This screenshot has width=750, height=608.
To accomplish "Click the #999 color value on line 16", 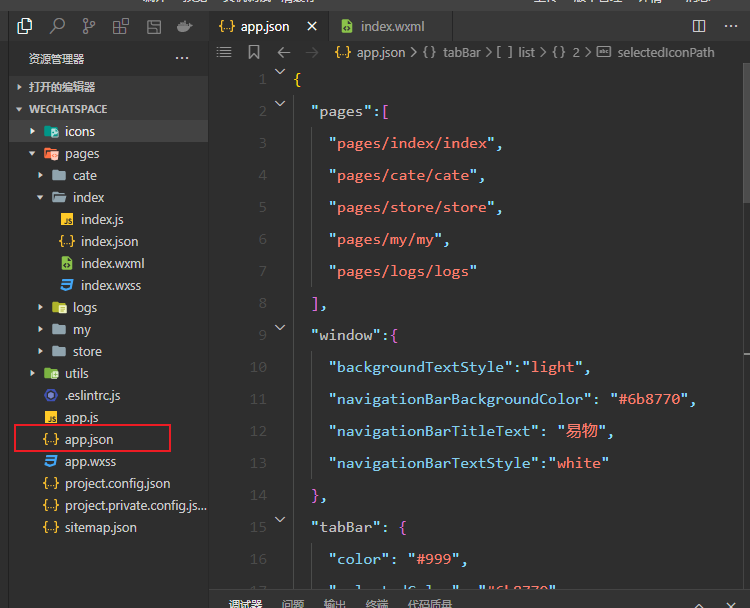I will 433,559.
